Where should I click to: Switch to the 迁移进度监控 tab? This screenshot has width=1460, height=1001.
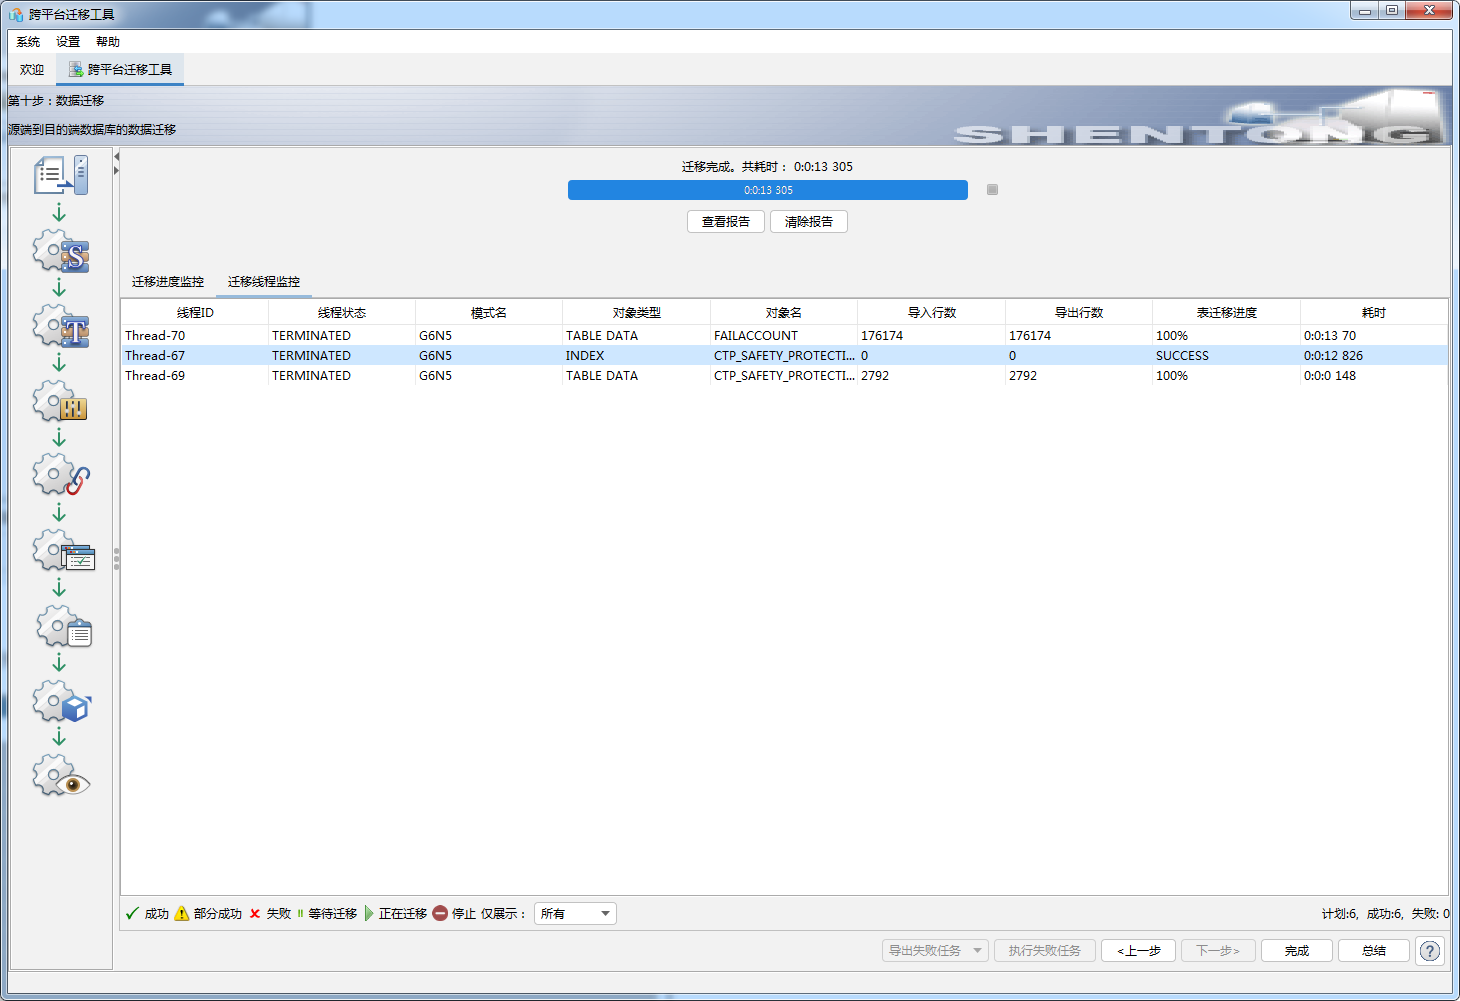(x=168, y=282)
